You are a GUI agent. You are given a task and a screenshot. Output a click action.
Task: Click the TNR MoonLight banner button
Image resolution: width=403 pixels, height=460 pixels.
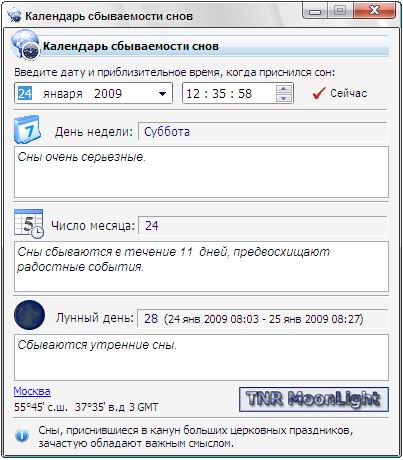[x=314, y=399]
